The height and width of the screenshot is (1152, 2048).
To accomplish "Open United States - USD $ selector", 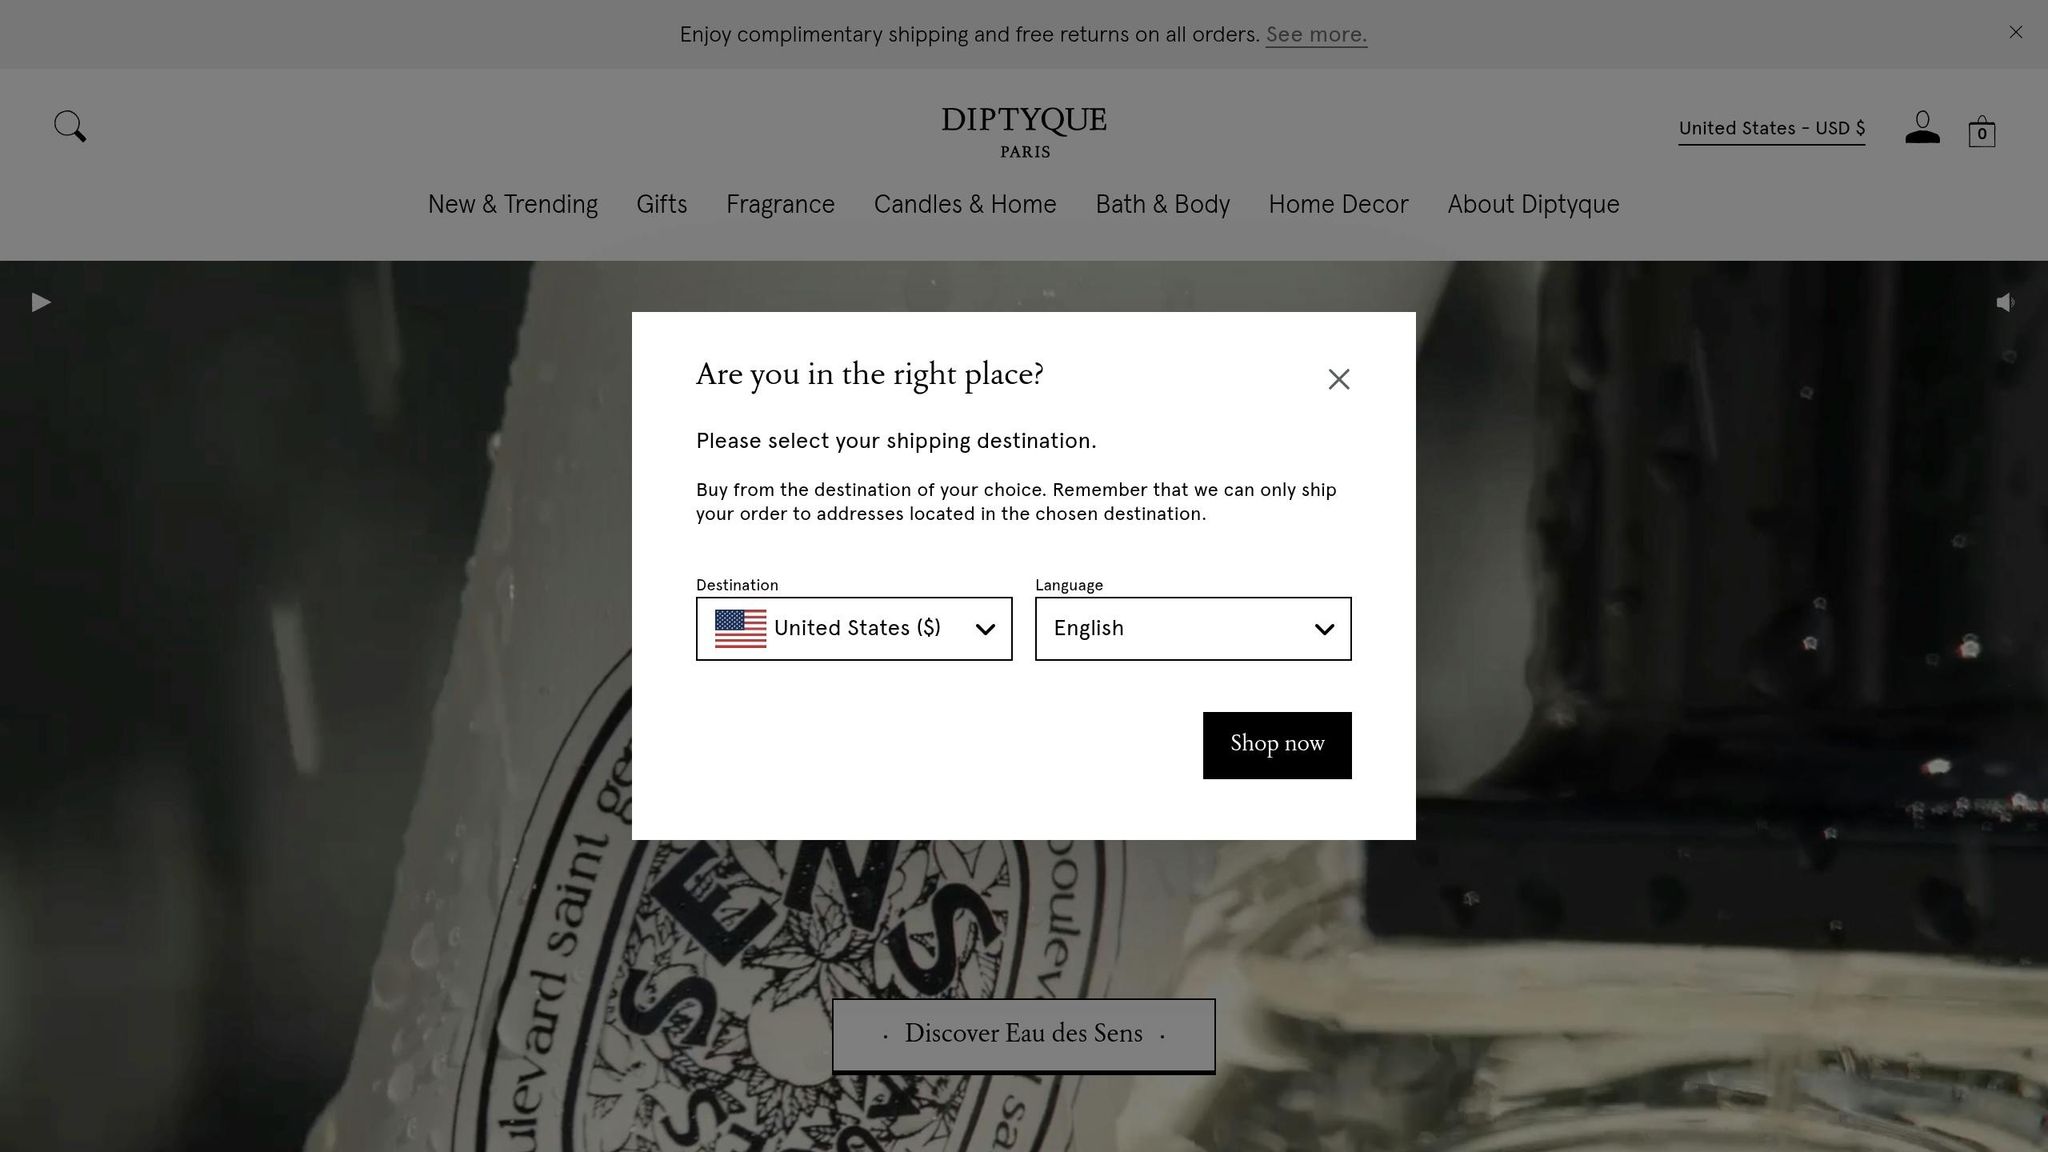I will point(1771,129).
